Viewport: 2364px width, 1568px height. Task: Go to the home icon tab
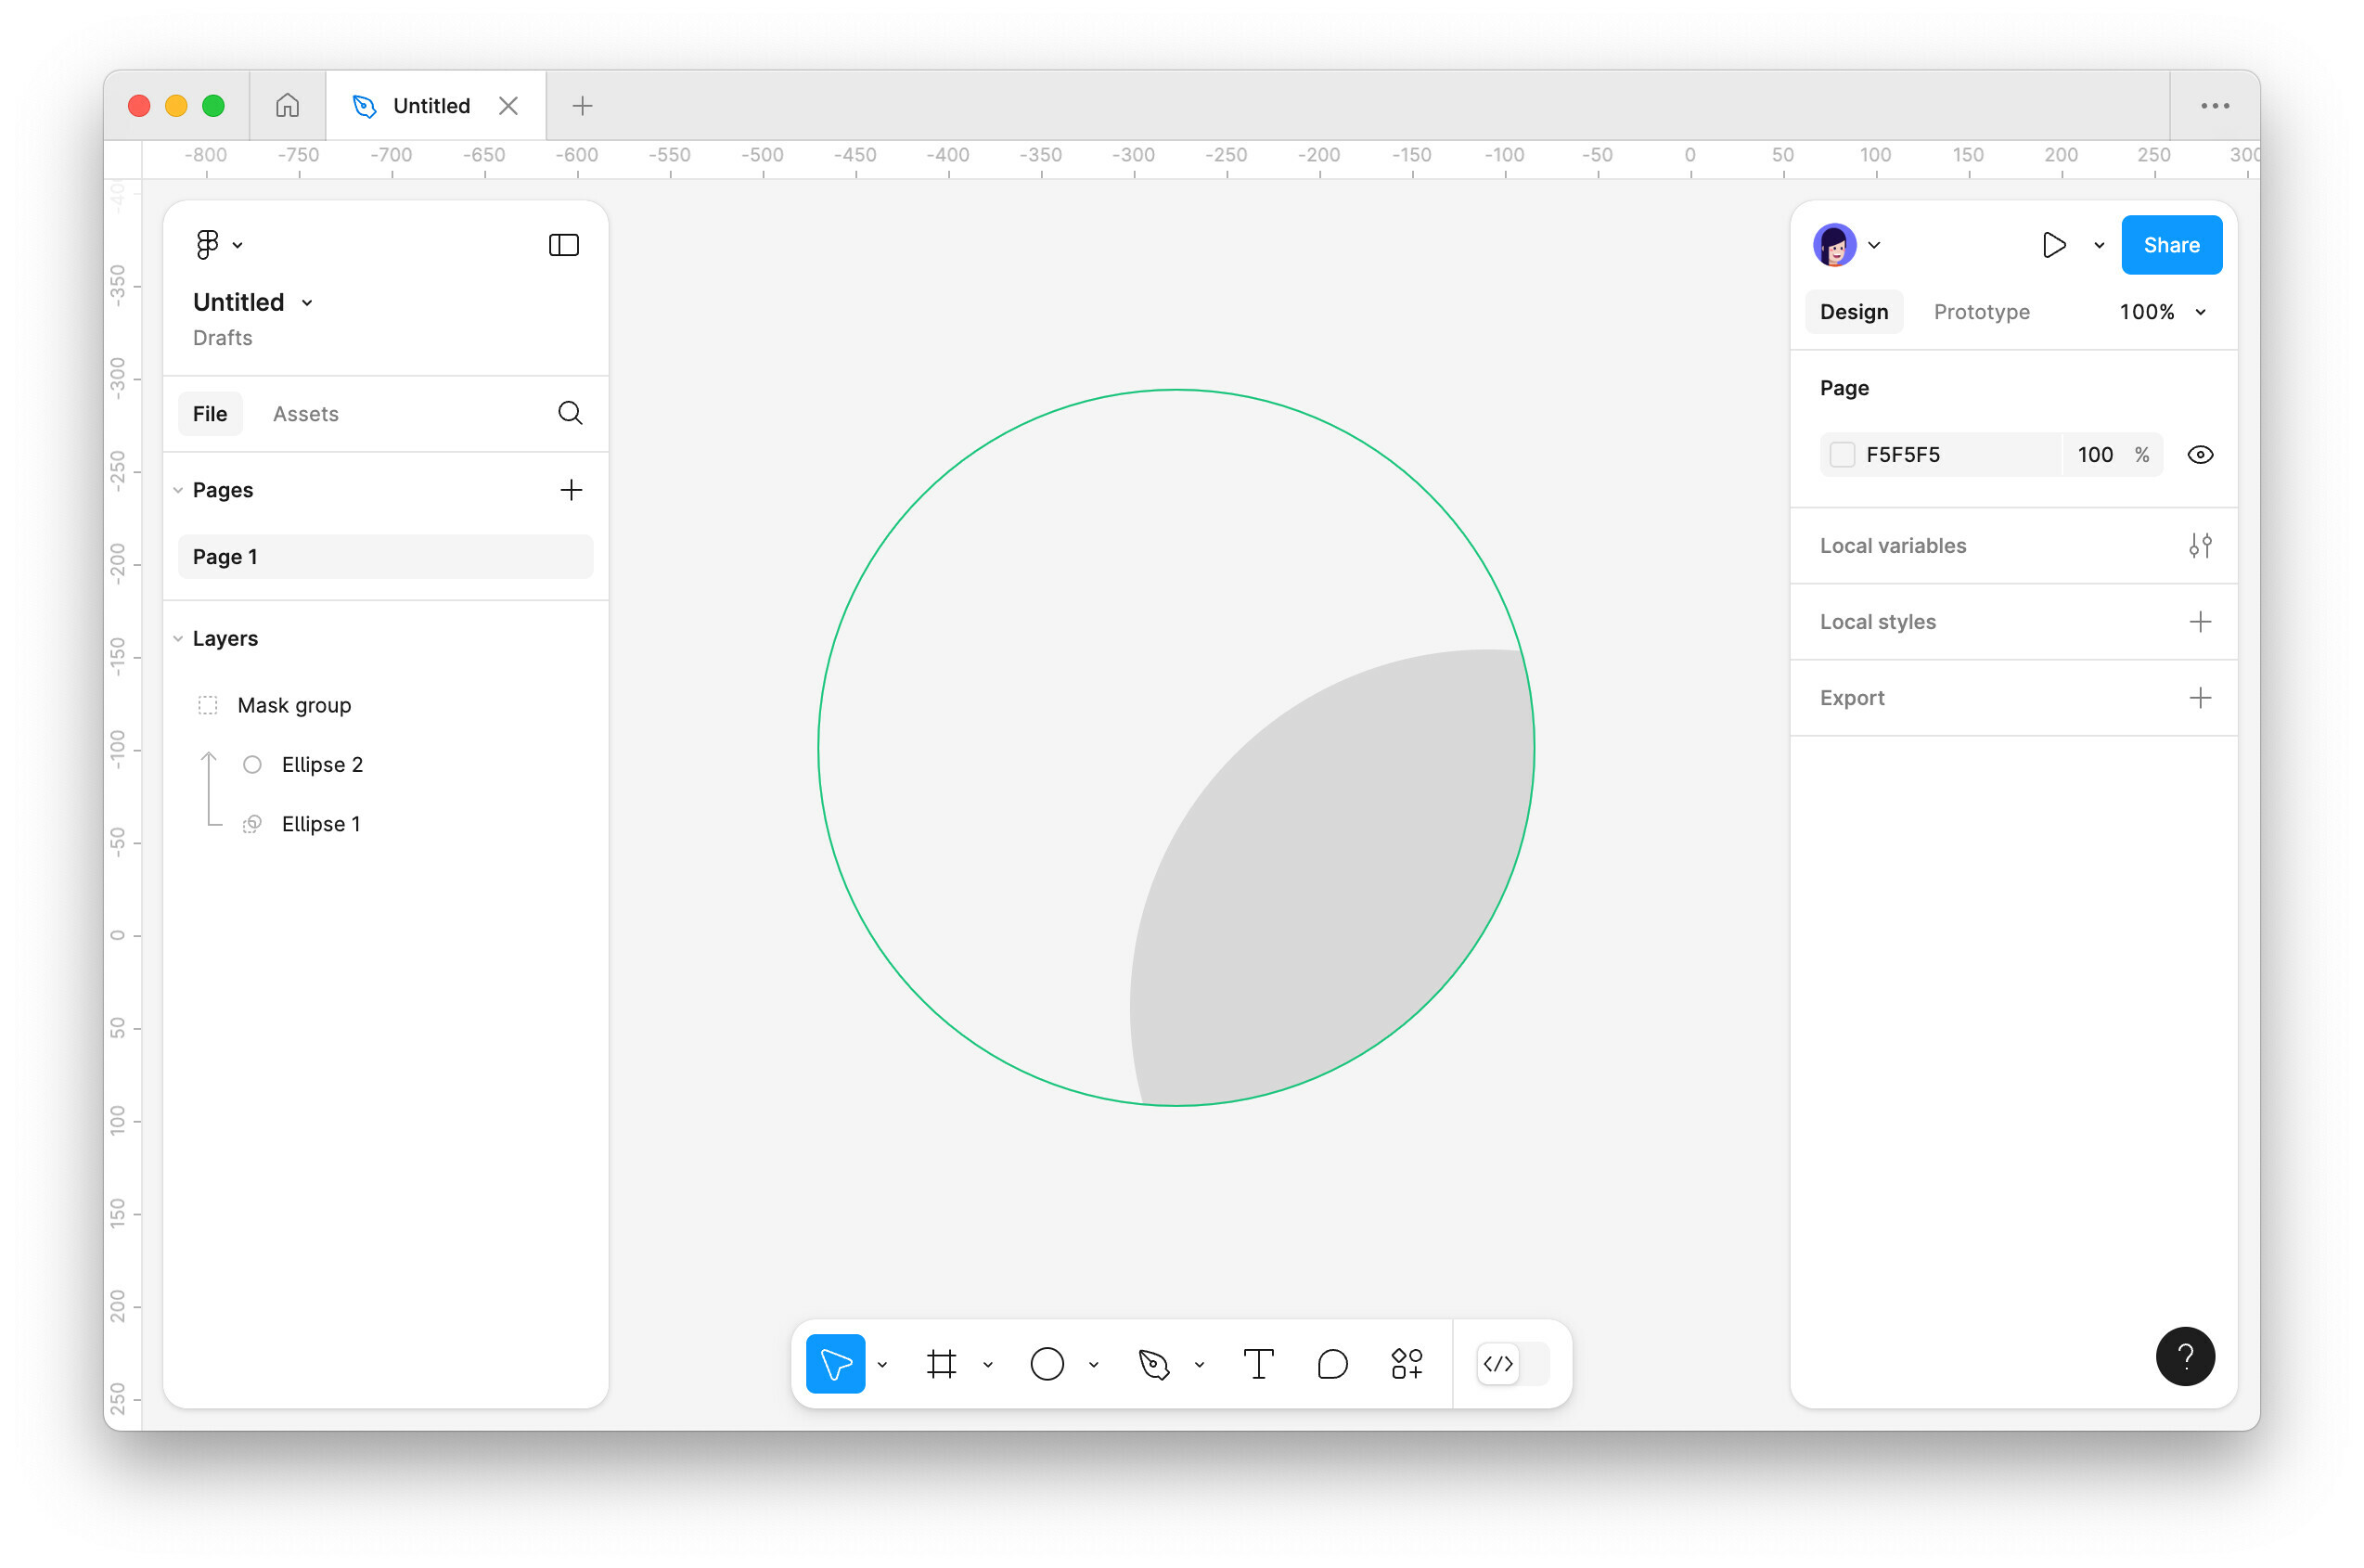[288, 105]
